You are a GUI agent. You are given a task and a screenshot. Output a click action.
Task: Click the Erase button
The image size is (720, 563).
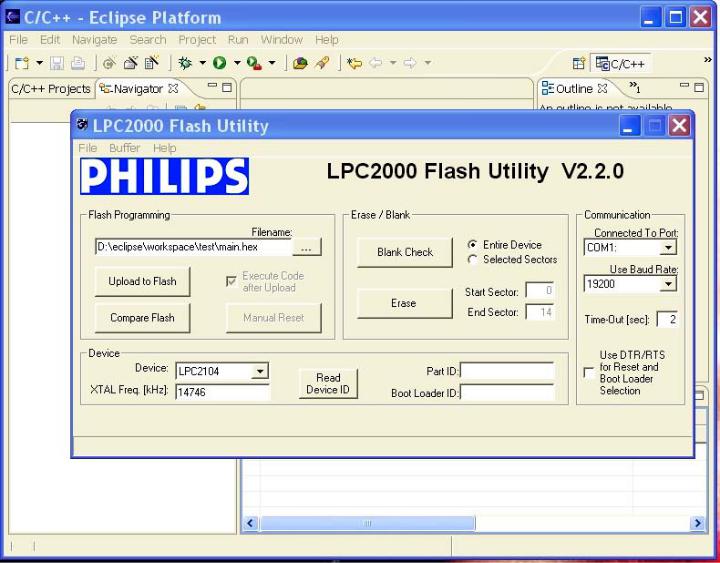pos(405,303)
